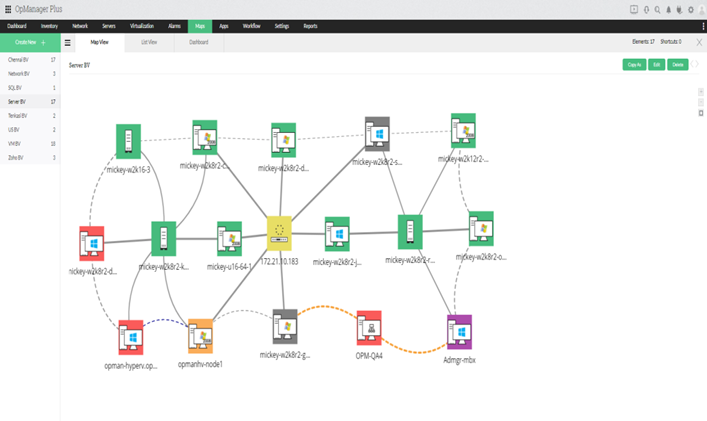Viewport: 707px width, 421px height.
Task: Click the Edit button
Action: click(x=656, y=65)
